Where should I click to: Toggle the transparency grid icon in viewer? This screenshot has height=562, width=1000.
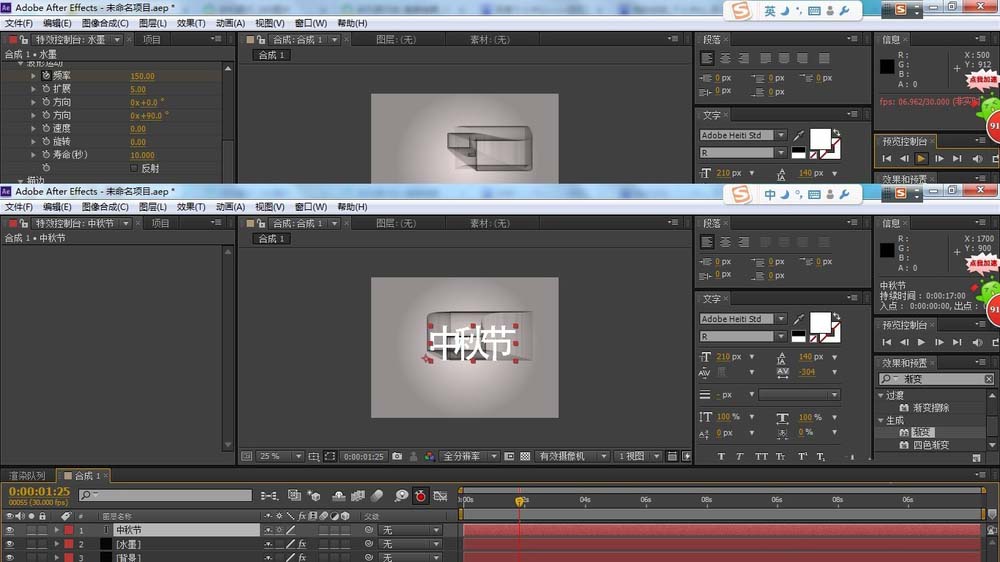coord(525,457)
